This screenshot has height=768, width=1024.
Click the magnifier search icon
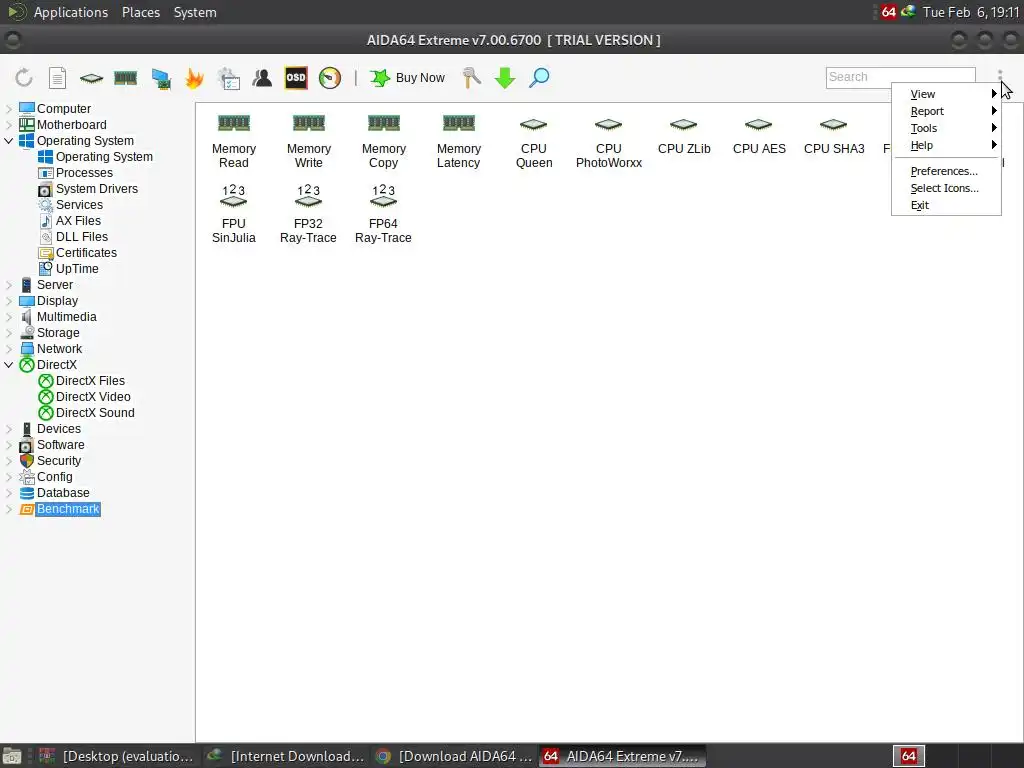point(539,77)
